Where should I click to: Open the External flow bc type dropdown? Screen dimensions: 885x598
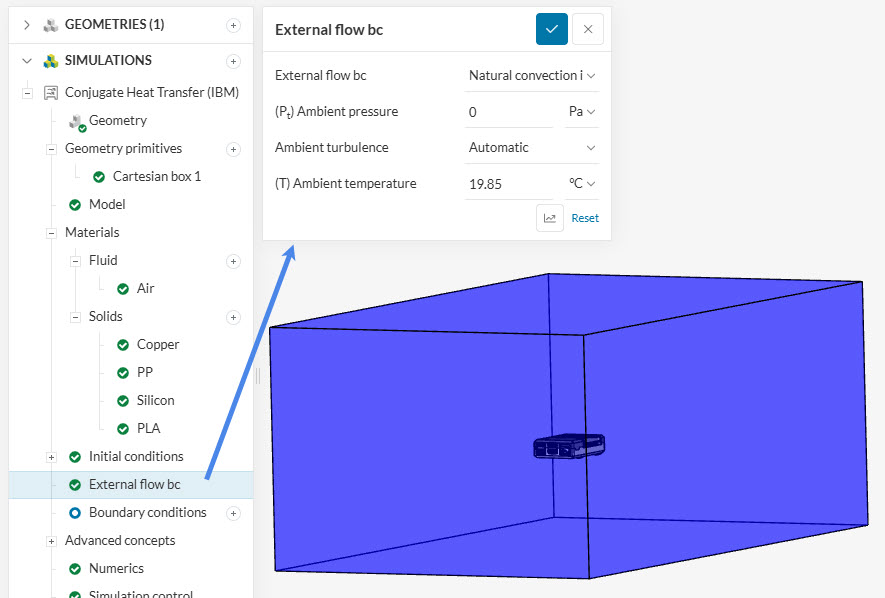pos(532,75)
